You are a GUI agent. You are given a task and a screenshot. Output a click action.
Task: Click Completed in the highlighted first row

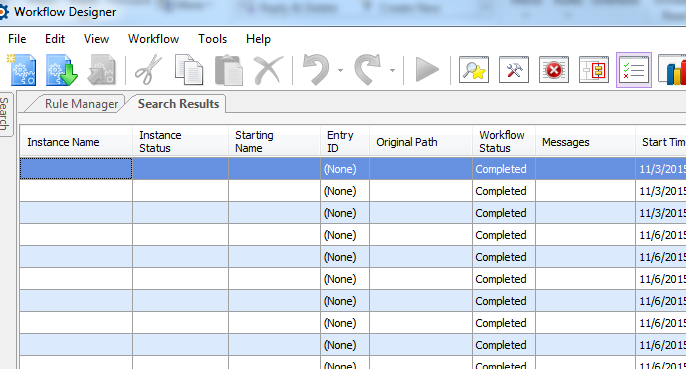(x=501, y=169)
